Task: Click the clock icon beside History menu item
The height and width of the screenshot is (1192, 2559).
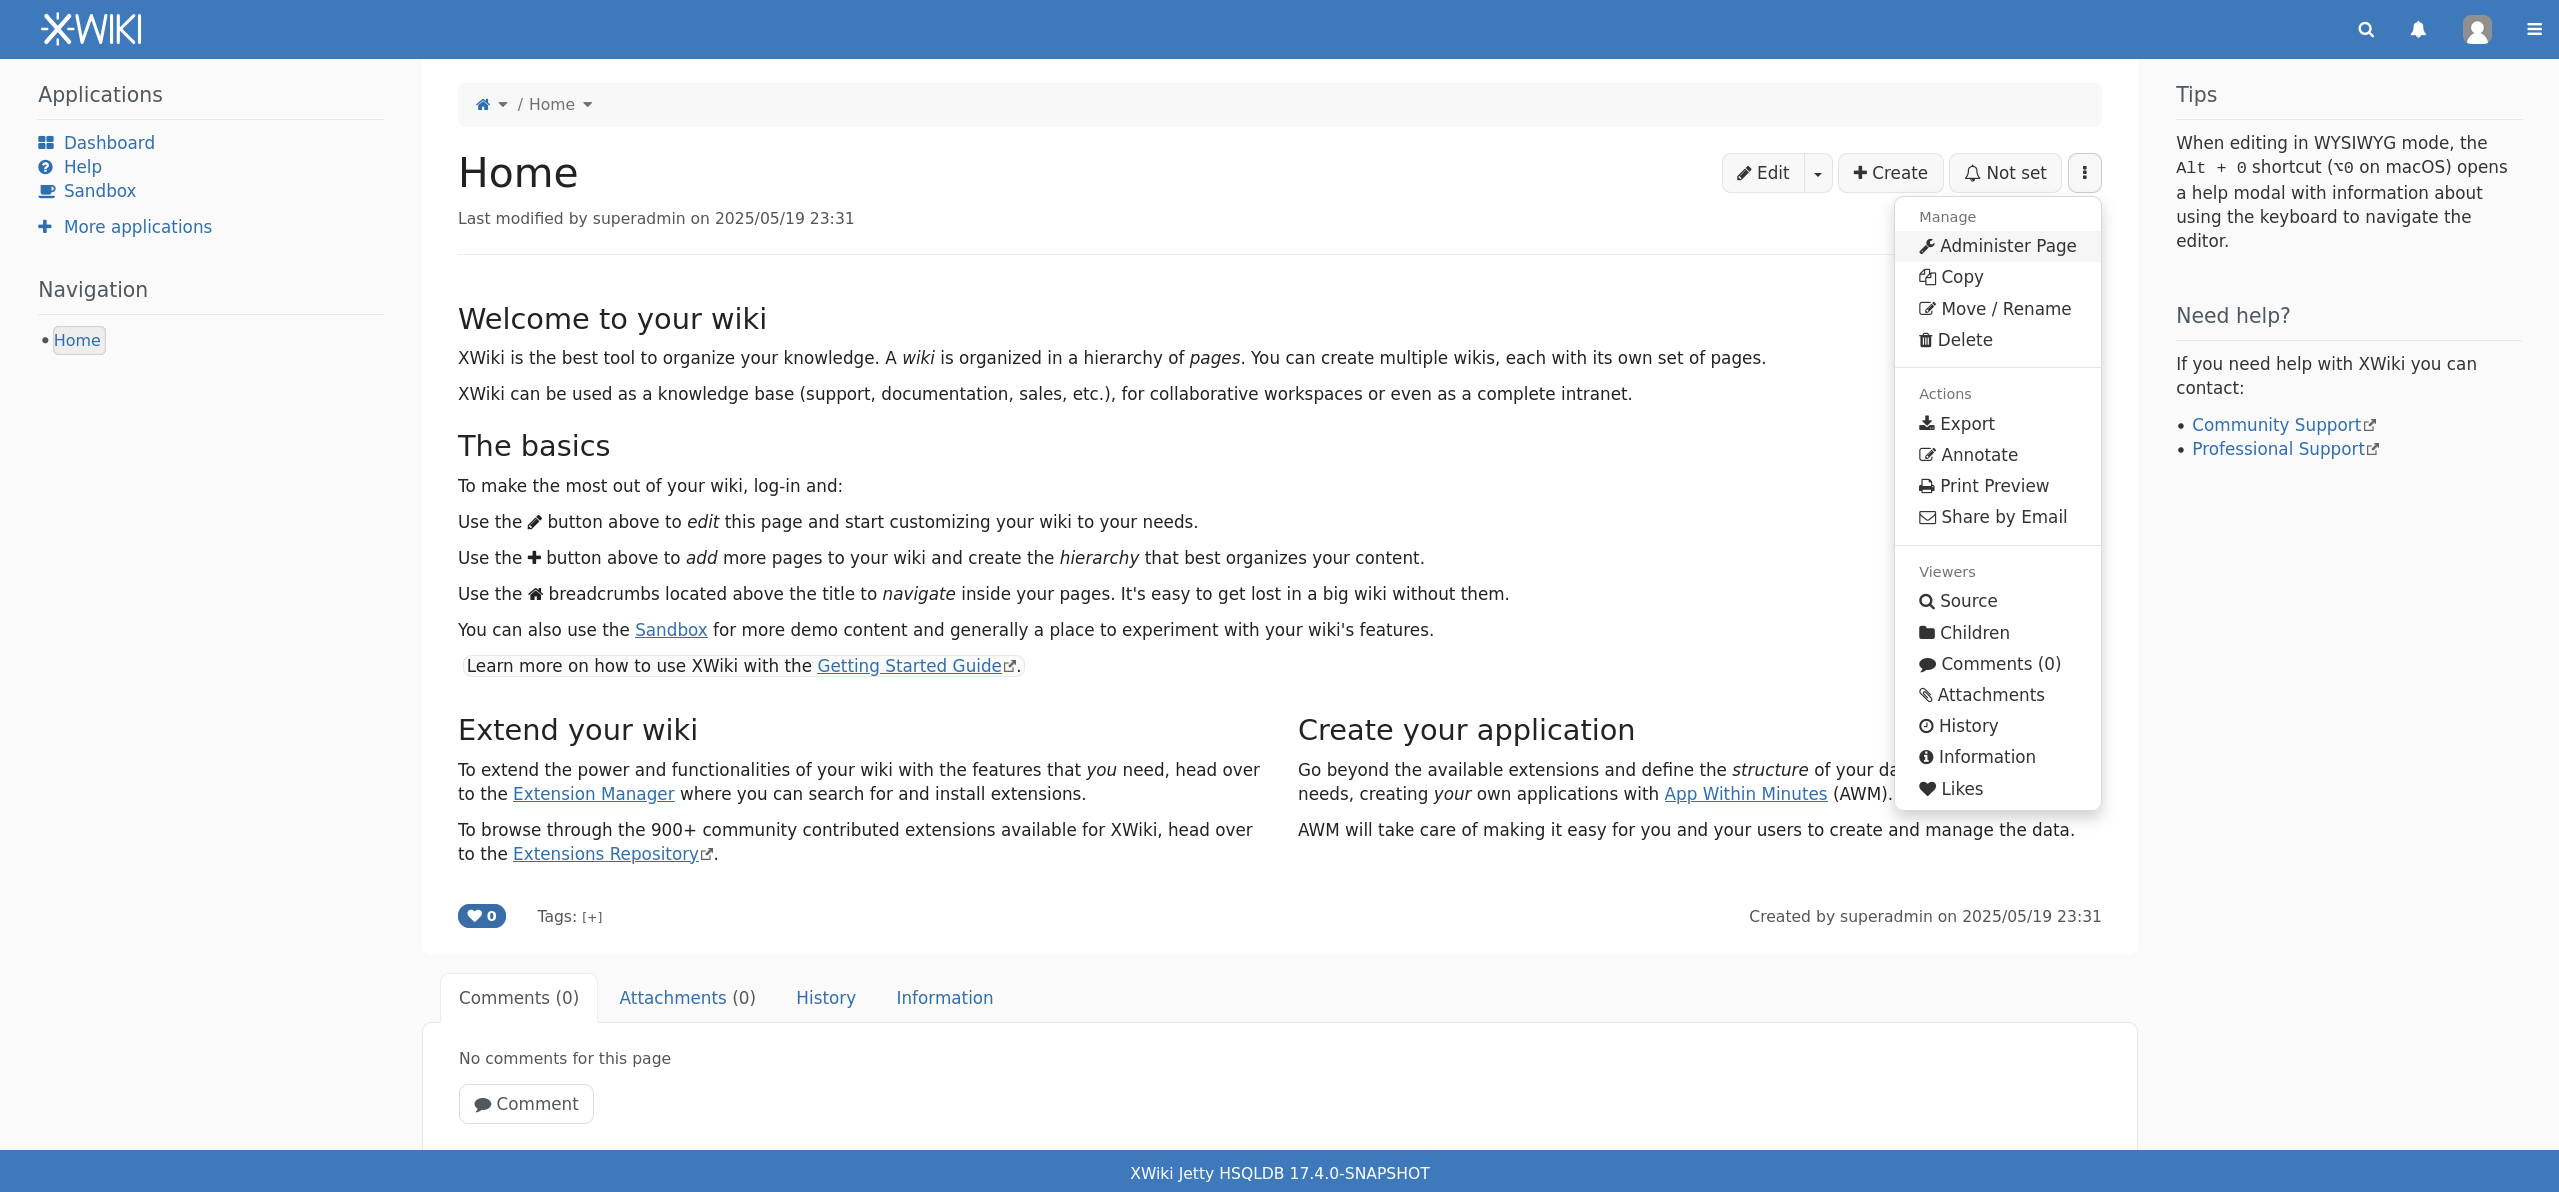Action: coord(1926,726)
